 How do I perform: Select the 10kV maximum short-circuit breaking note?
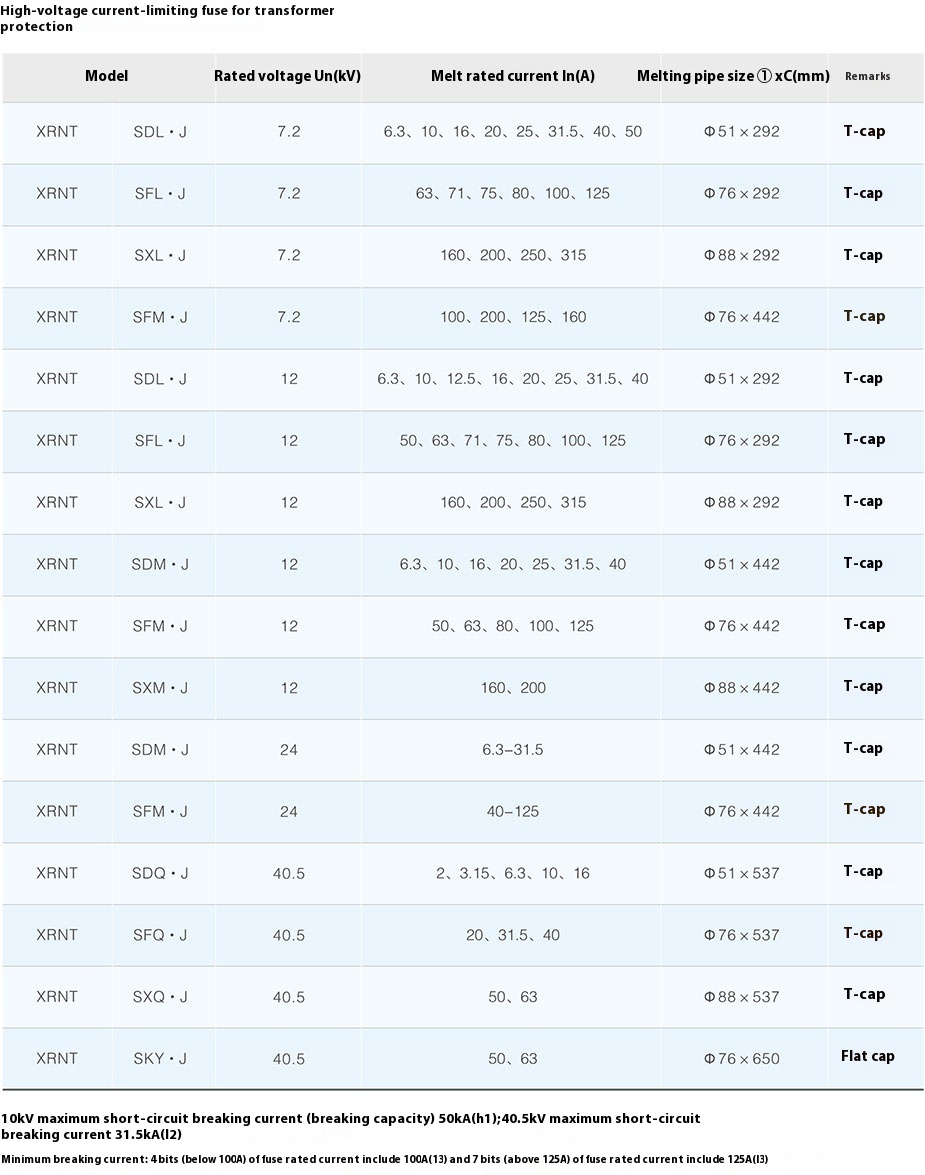[350, 1125]
